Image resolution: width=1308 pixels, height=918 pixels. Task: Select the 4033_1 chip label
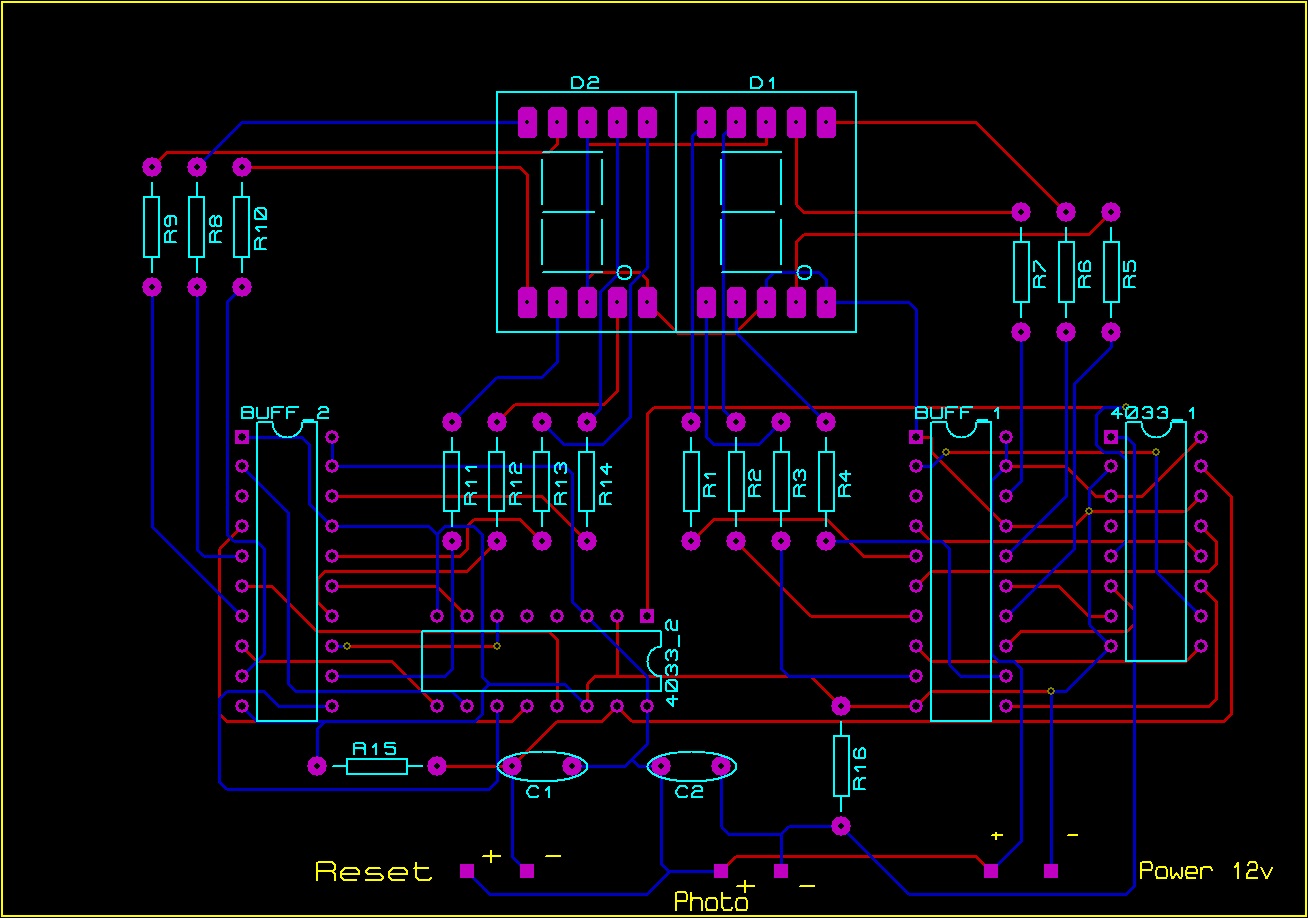[x=1154, y=412]
